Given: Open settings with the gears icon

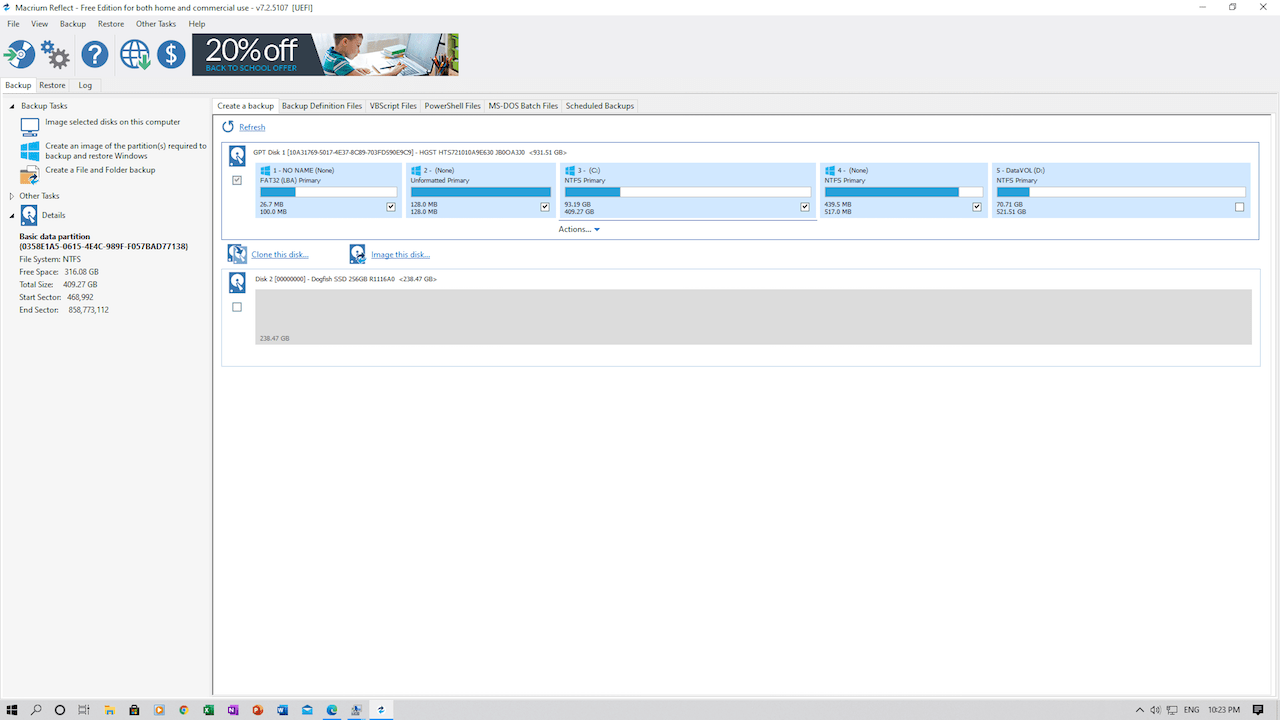Looking at the screenshot, I should point(56,55).
